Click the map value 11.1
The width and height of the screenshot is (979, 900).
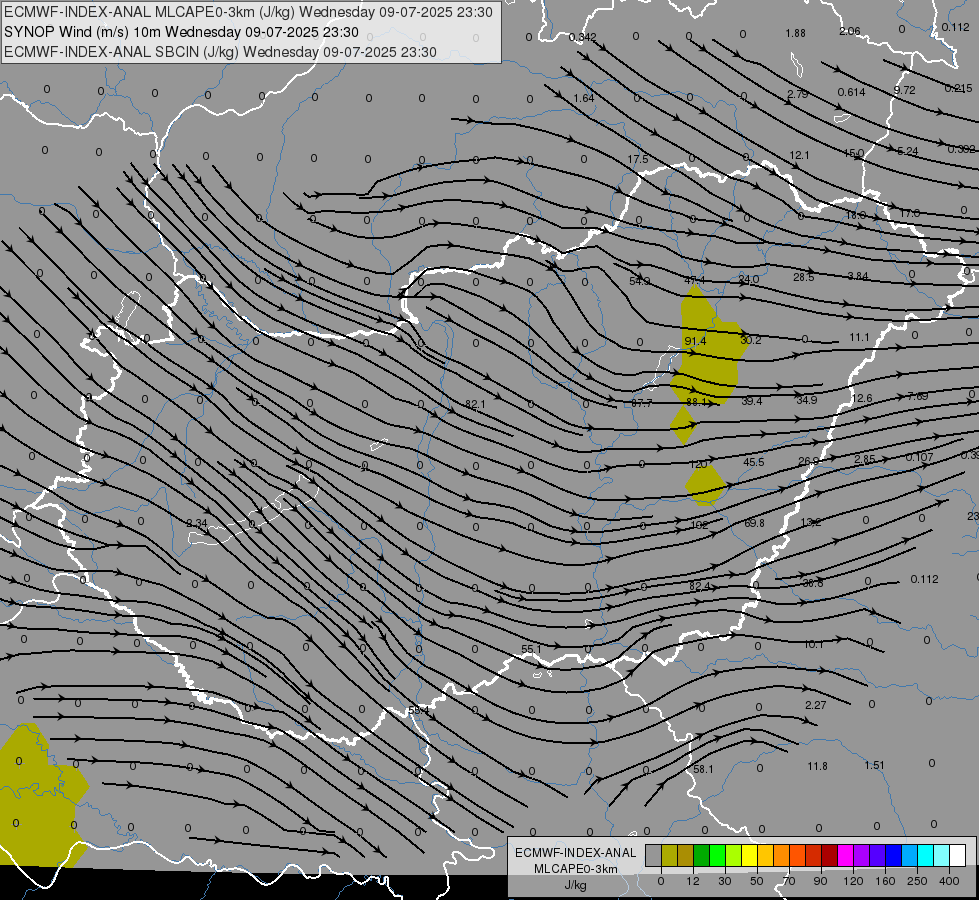(859, 337)
